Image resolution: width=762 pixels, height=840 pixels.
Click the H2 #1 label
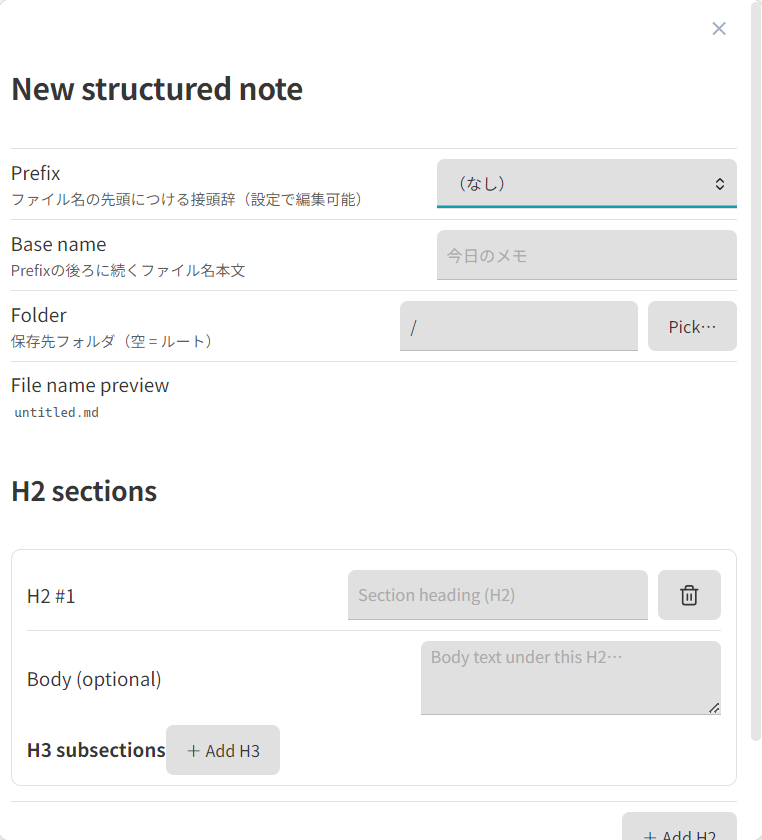51,596
